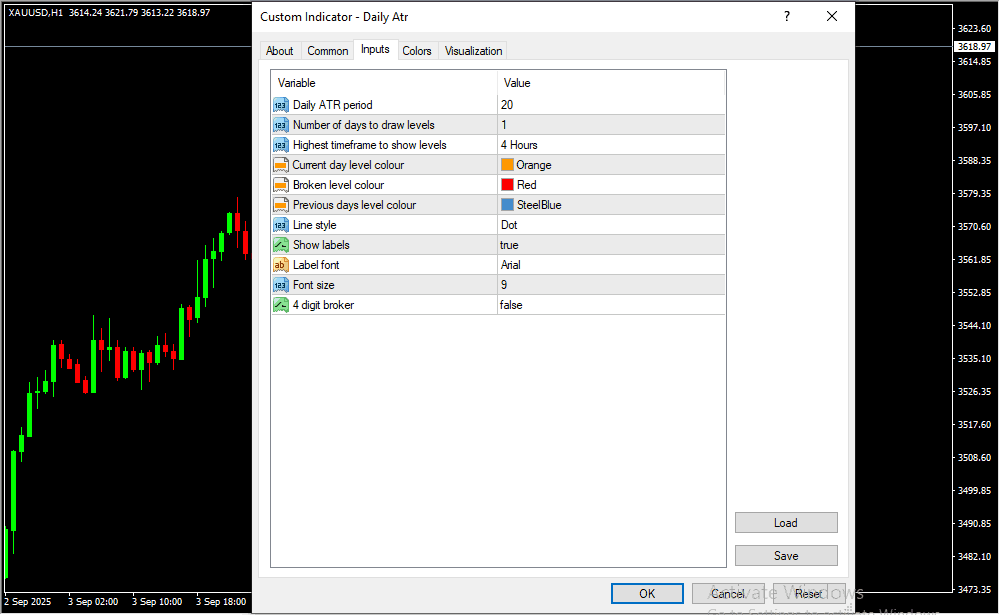Image resolution: width=1000 pixels, height=615 pixels.
Task: Click the Broken level colour row icon
Action: [x=280, y=185]
